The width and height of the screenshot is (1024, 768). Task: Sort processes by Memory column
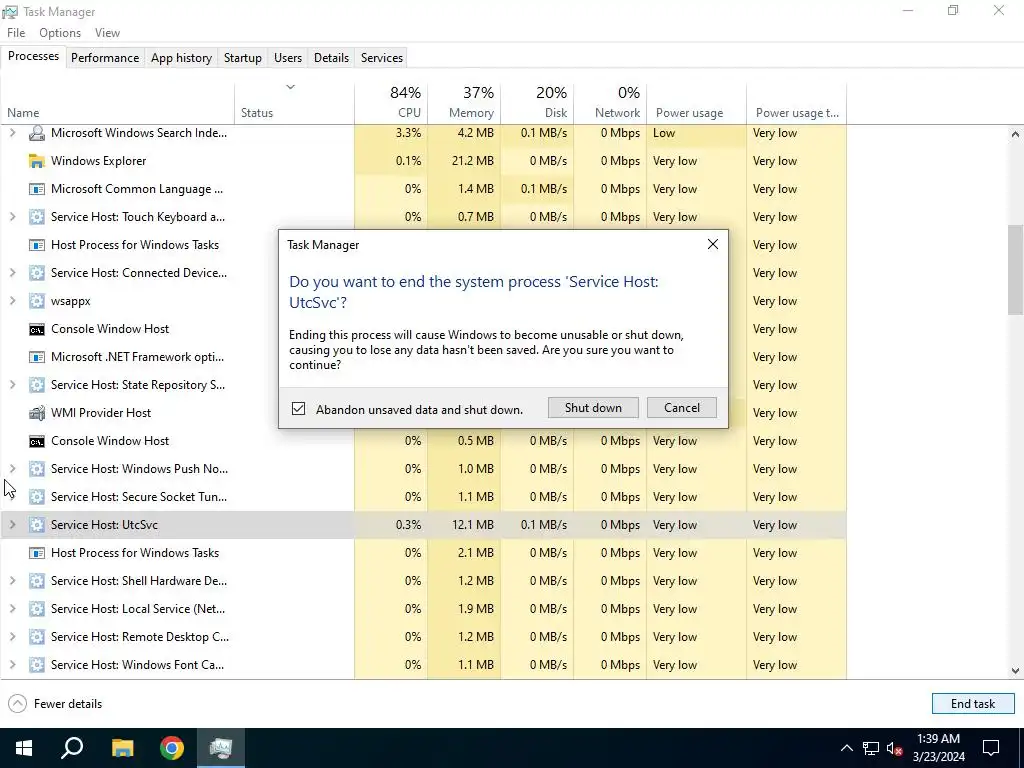464,103
